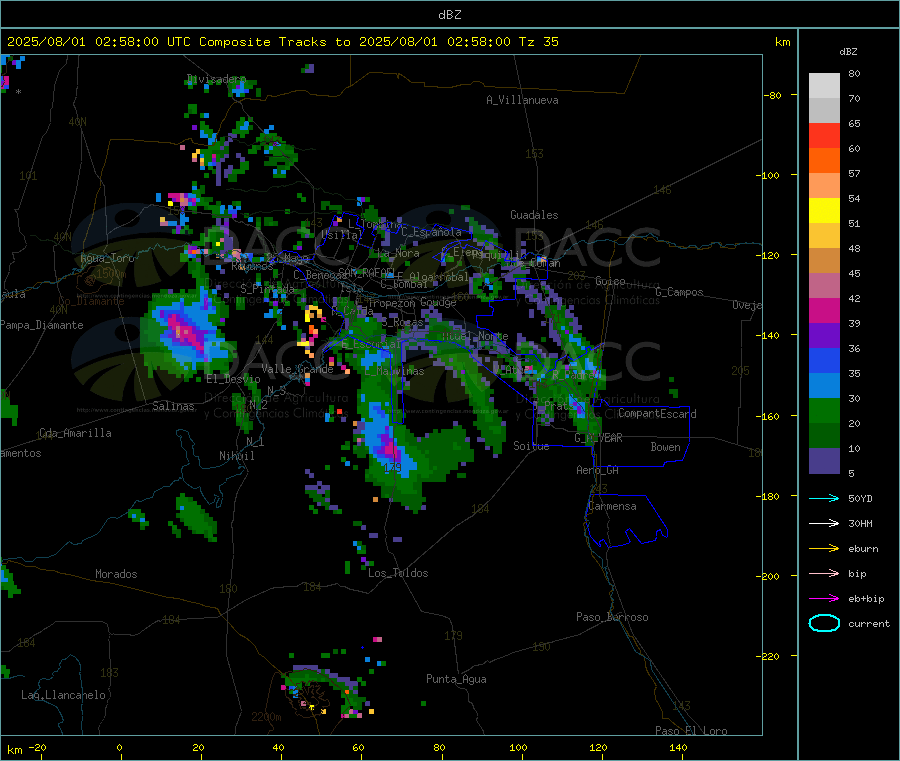900x761 pixels.
Task: Click the Guadales location label
Action: [534, 215]
